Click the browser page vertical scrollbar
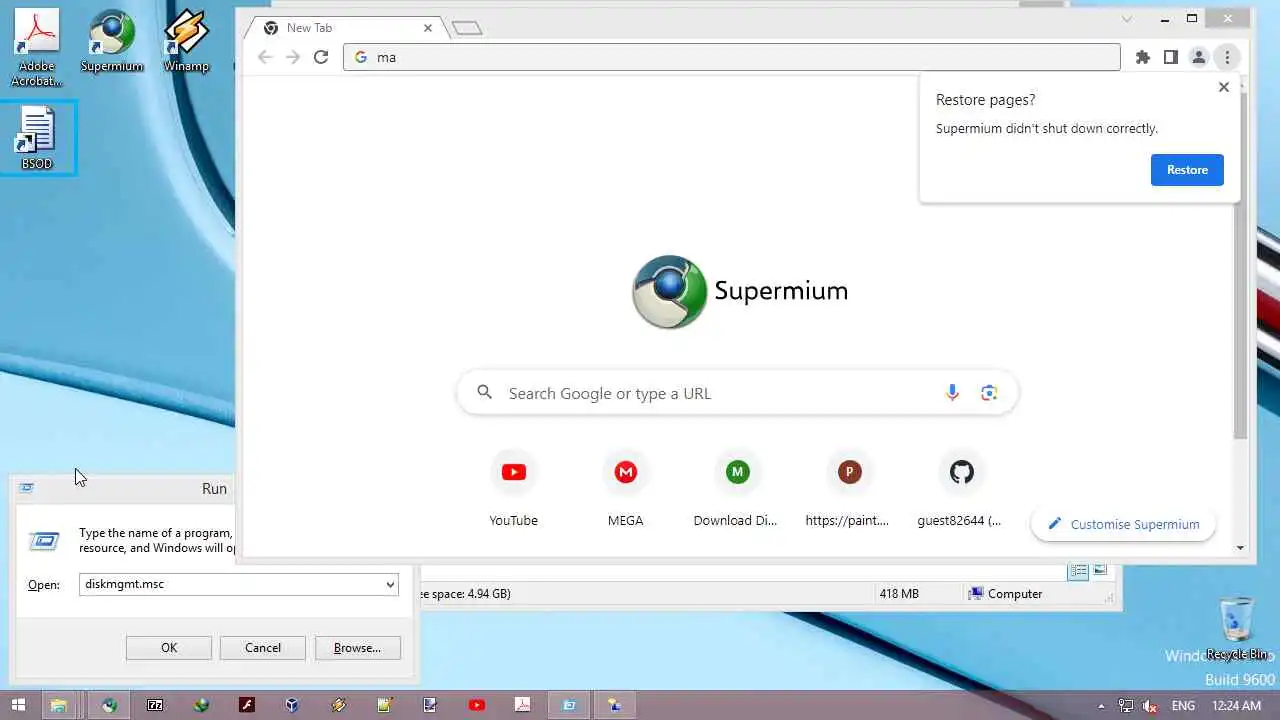 click(1240, 266)
